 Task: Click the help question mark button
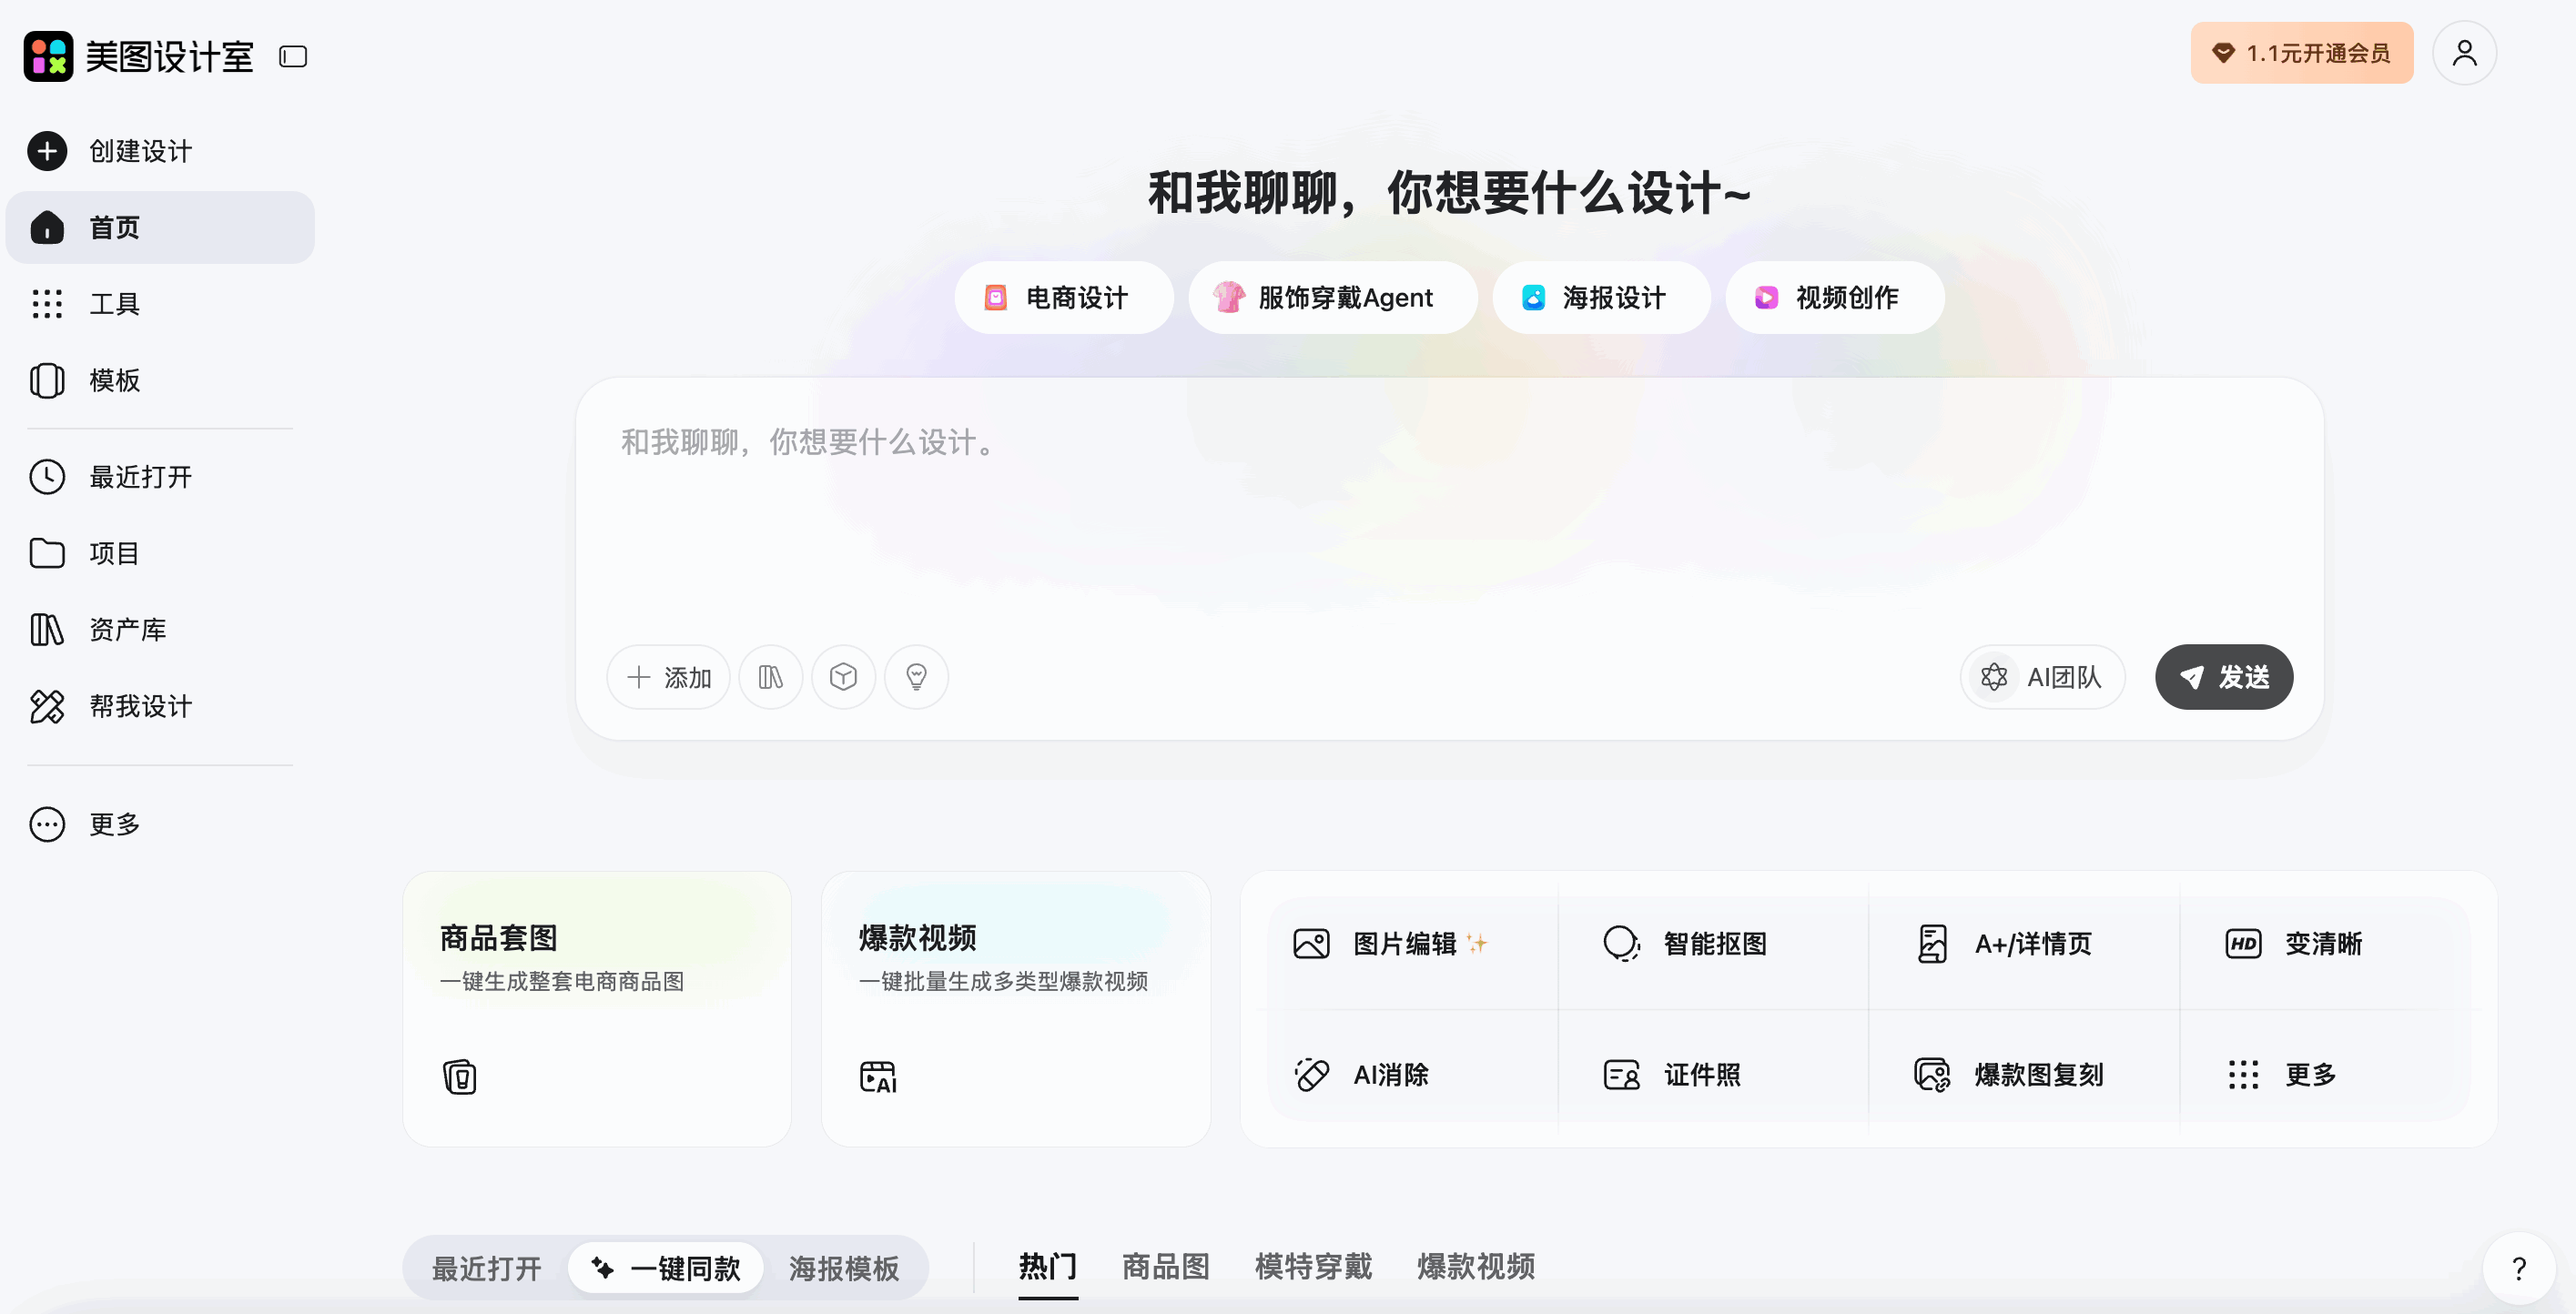2519,1268
